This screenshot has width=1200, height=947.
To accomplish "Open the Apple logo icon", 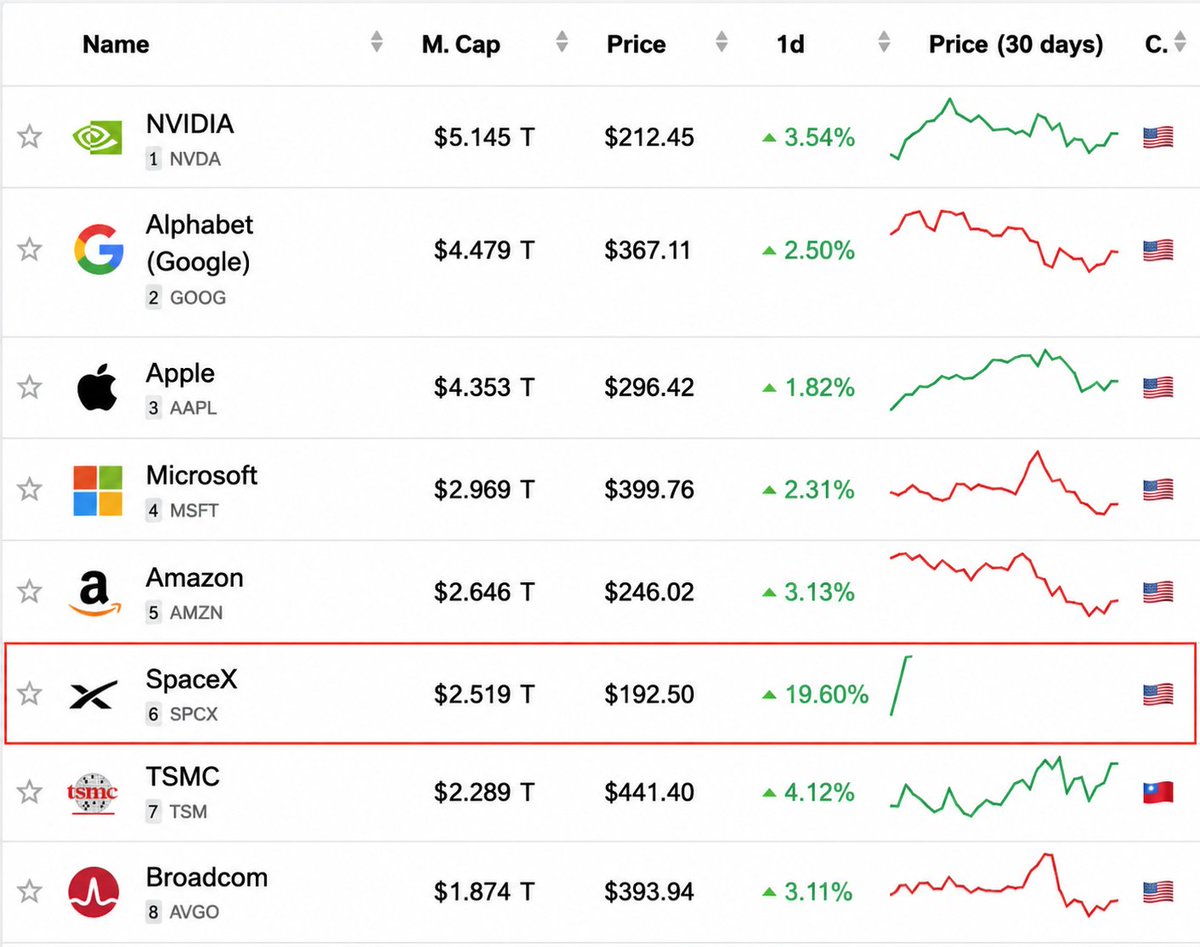I will point(97,387).
